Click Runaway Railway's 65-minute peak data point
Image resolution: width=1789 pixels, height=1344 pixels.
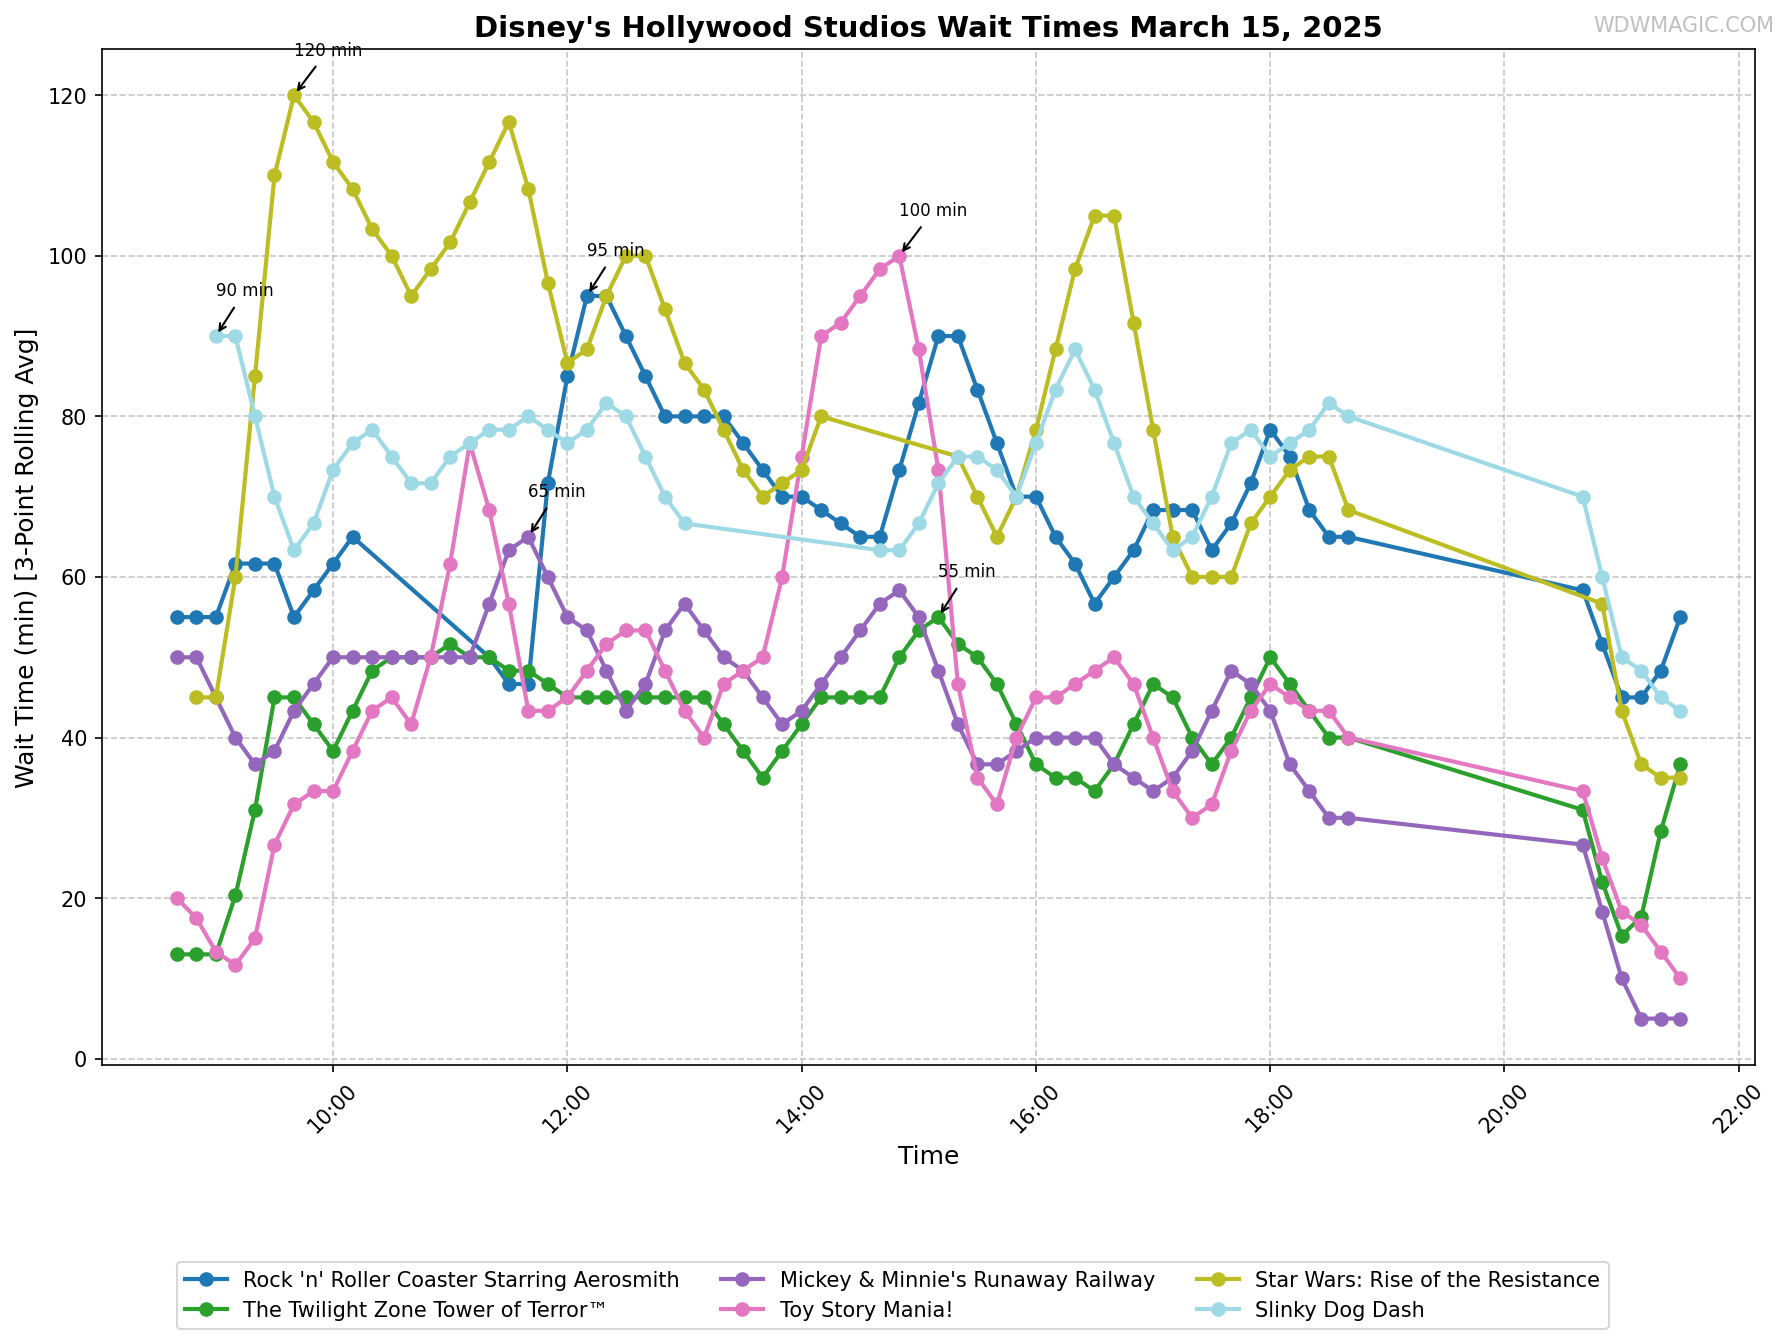pos(528,537)
